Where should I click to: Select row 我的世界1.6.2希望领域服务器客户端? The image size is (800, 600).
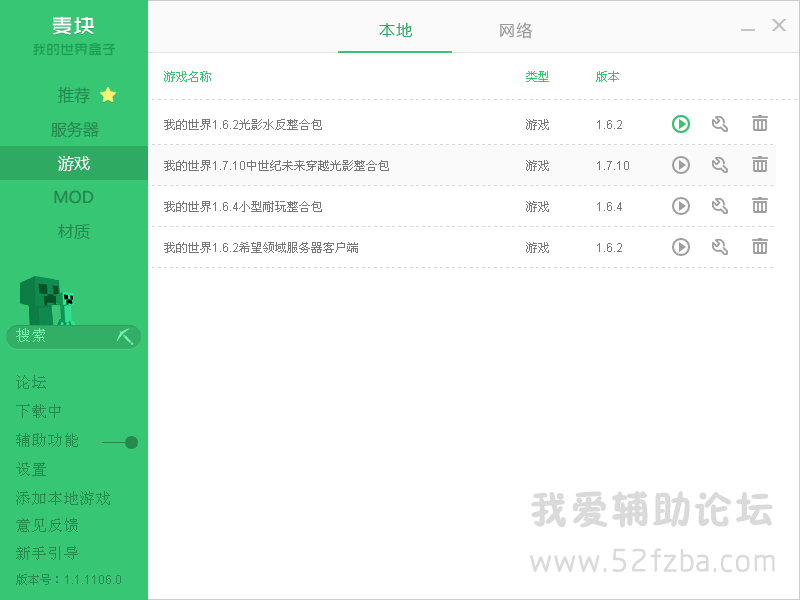(x=461, y=247)
